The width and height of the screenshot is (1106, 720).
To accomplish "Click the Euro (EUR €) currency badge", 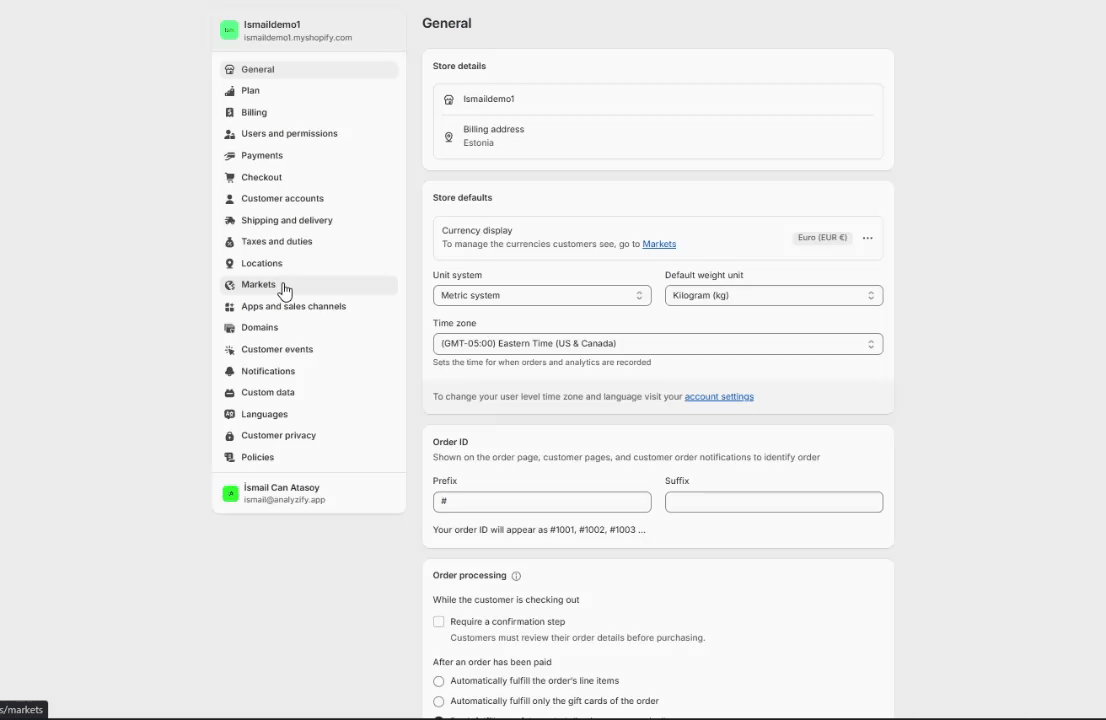I will tap(822, 238).
